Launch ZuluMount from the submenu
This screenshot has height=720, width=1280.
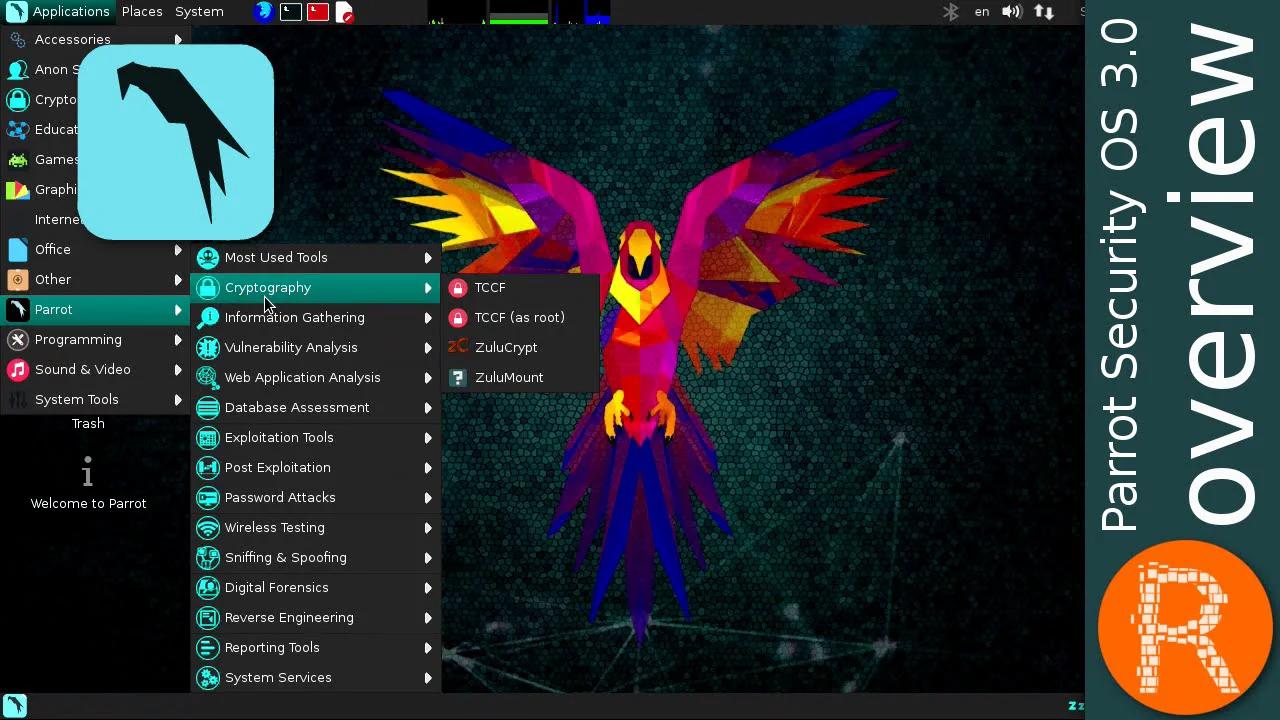tap(509, 378)
